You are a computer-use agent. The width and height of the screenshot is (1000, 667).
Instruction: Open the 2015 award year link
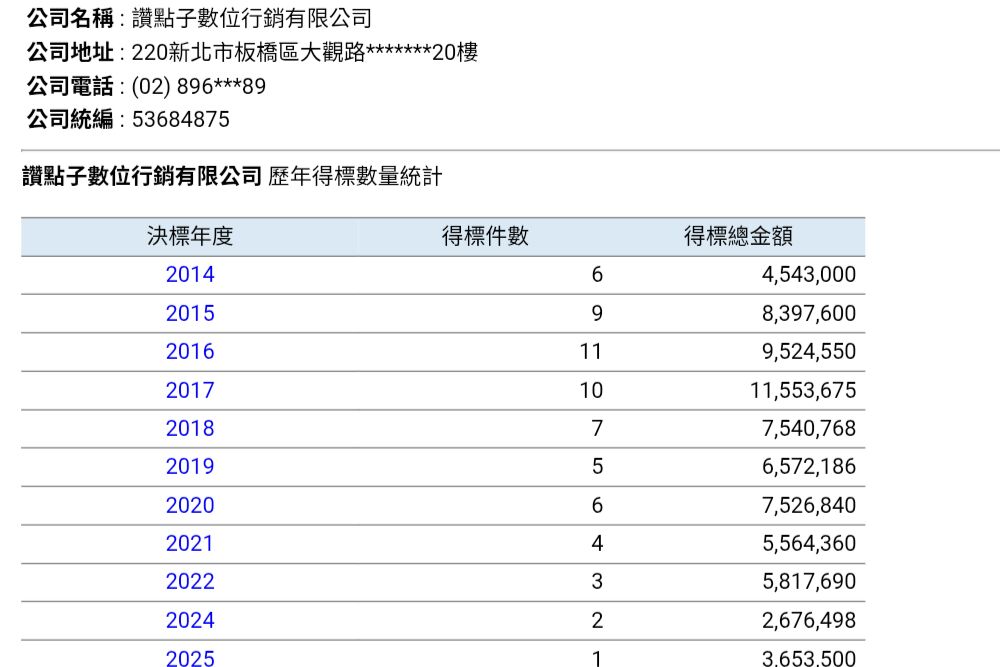190,314
